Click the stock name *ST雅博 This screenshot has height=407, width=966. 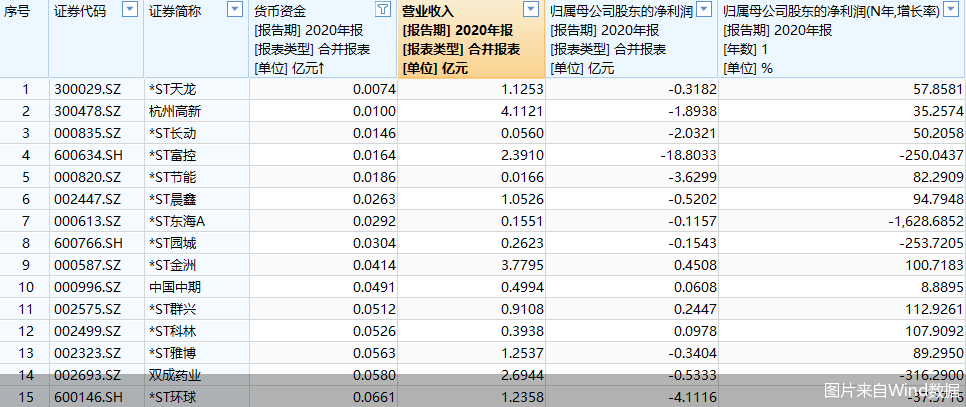tap(172, 353)
